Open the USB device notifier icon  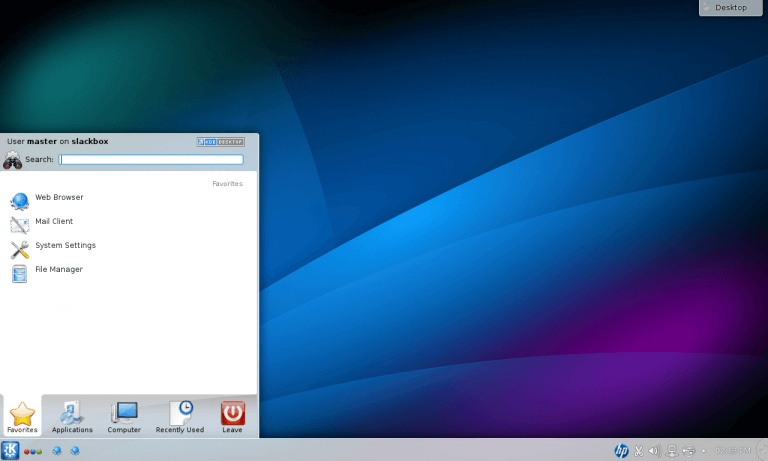click(689, 450)
